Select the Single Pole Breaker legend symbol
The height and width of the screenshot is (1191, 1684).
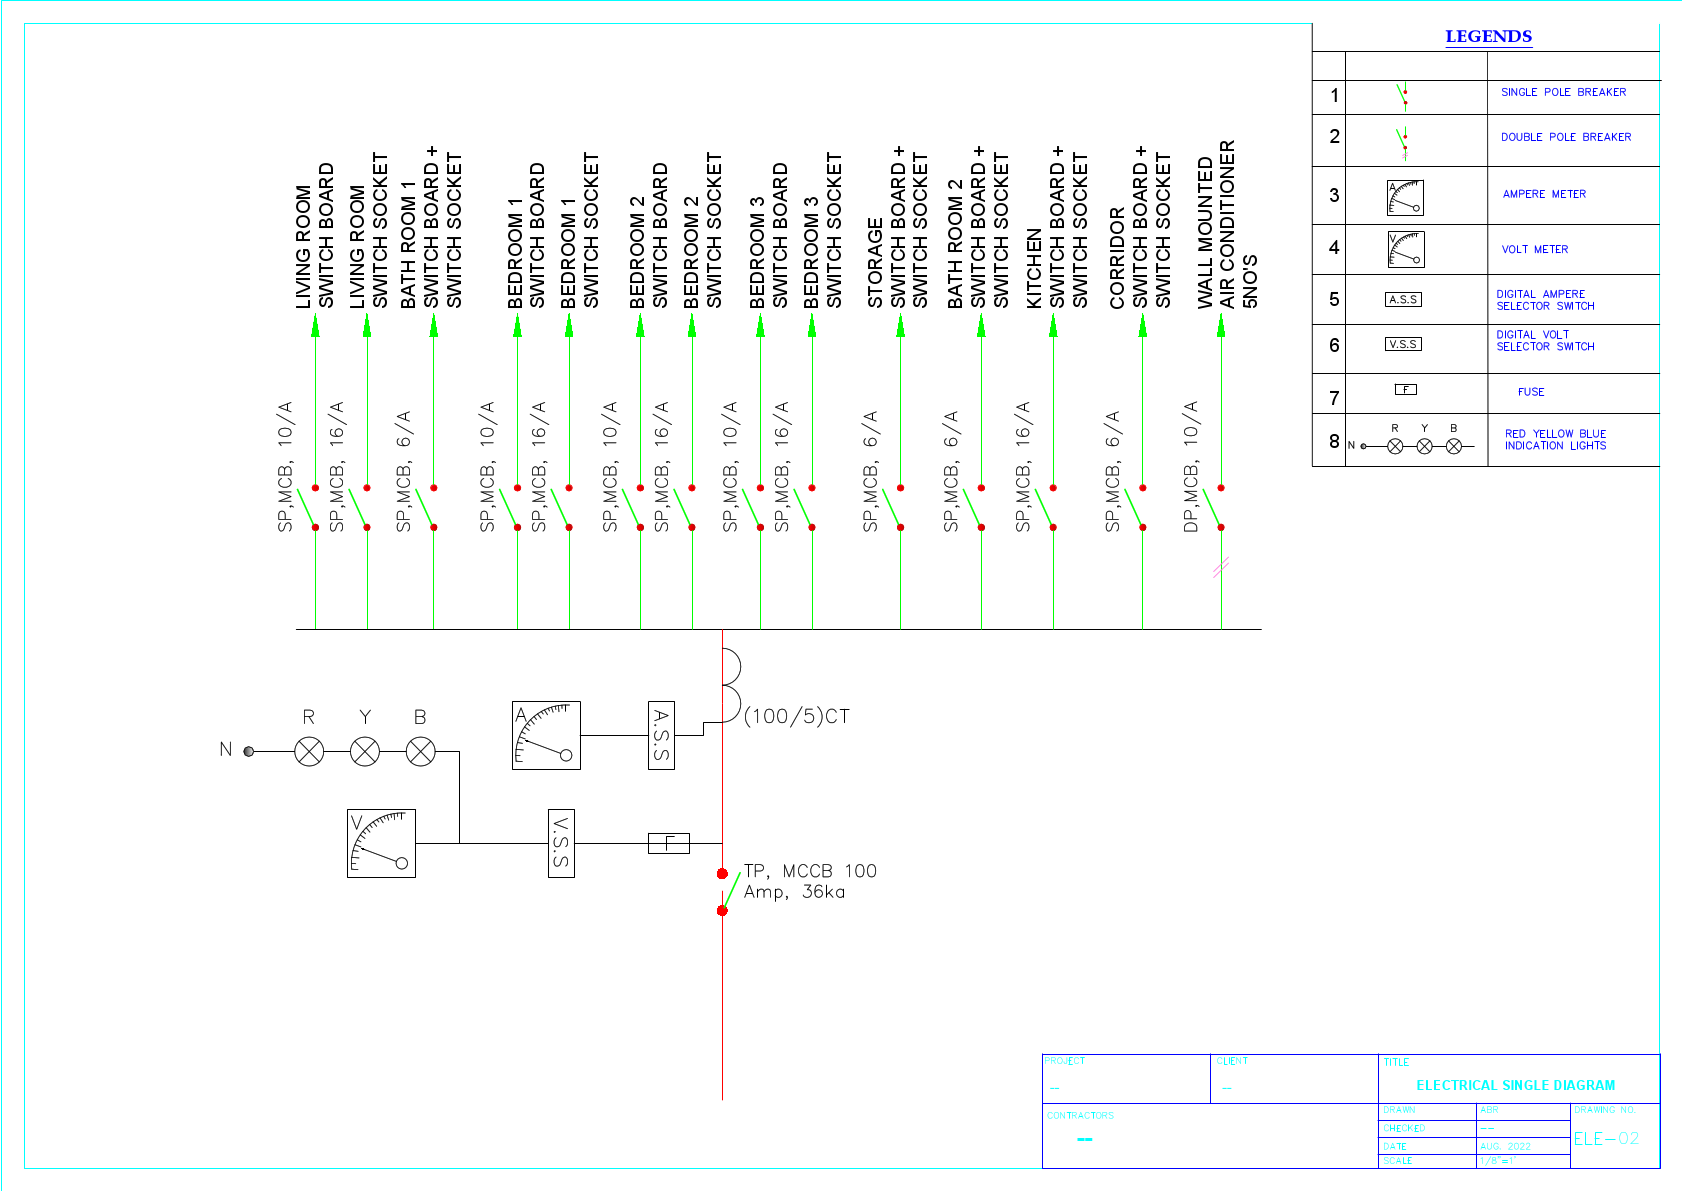point(1405,96)
